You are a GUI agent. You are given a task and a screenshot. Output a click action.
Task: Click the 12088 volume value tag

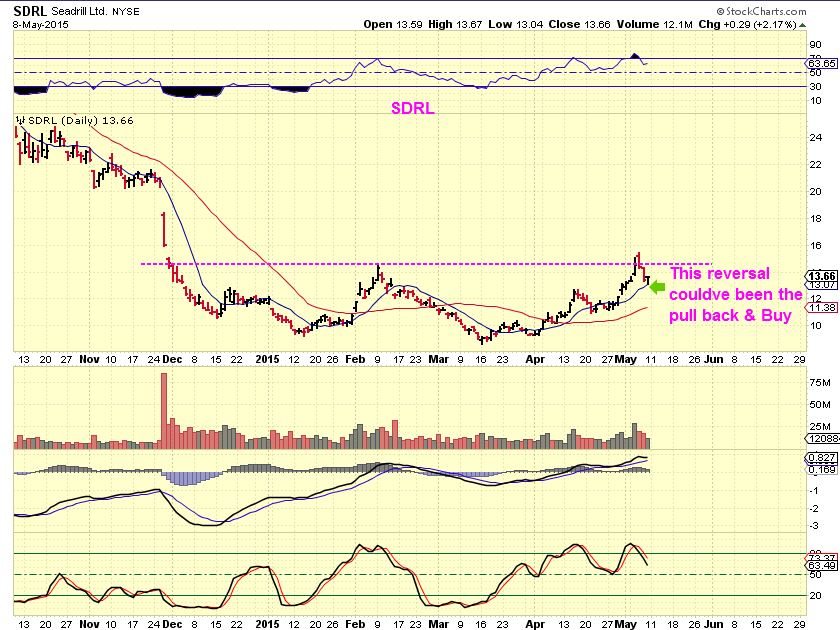point(822,439)
